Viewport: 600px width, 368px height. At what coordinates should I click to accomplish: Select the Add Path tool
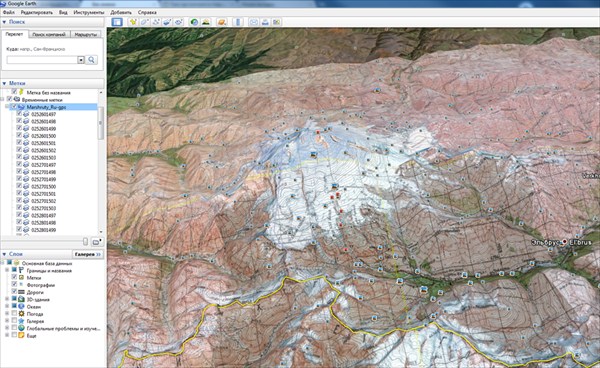coord(156,22)
